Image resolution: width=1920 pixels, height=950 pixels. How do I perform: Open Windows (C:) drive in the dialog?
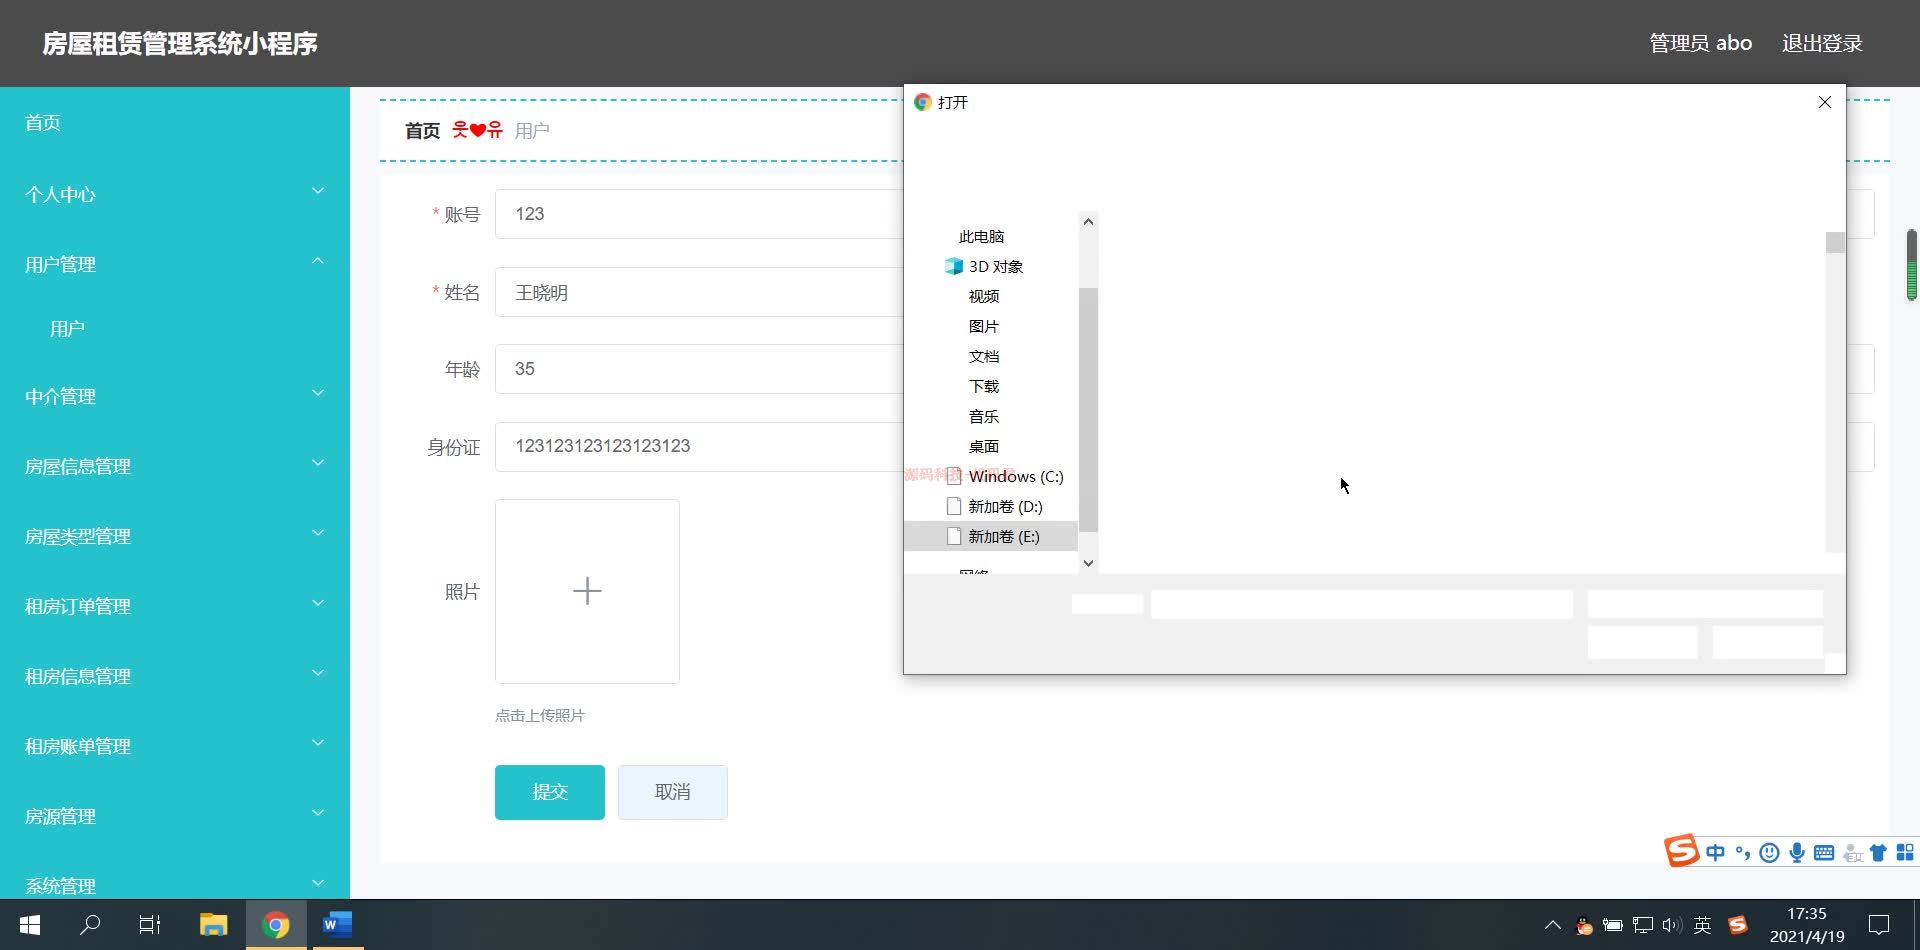pyautogui.click(x=1015, y=476)
